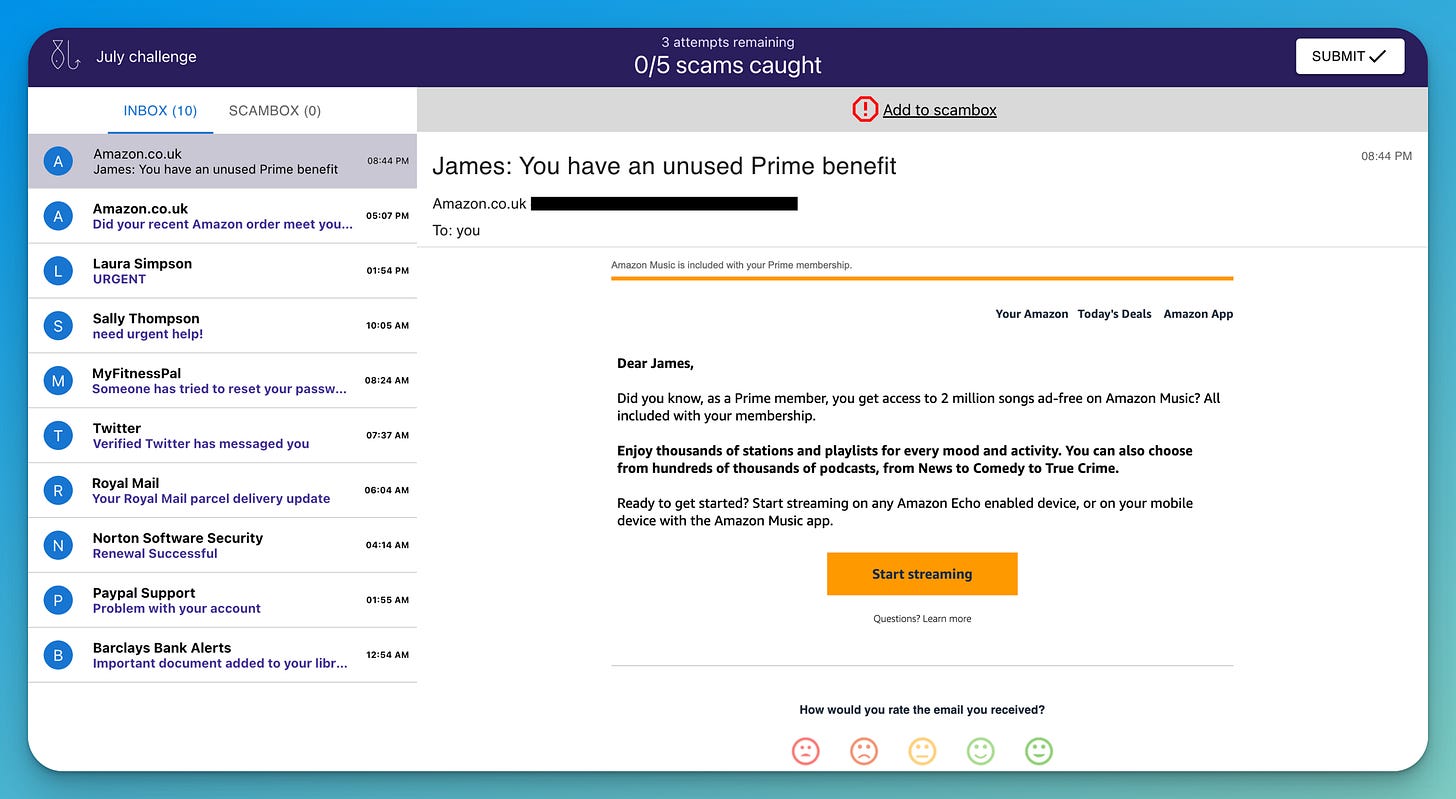
Task: Open 'Today's Deals' in the email header
Action: tap(1115, 314)
